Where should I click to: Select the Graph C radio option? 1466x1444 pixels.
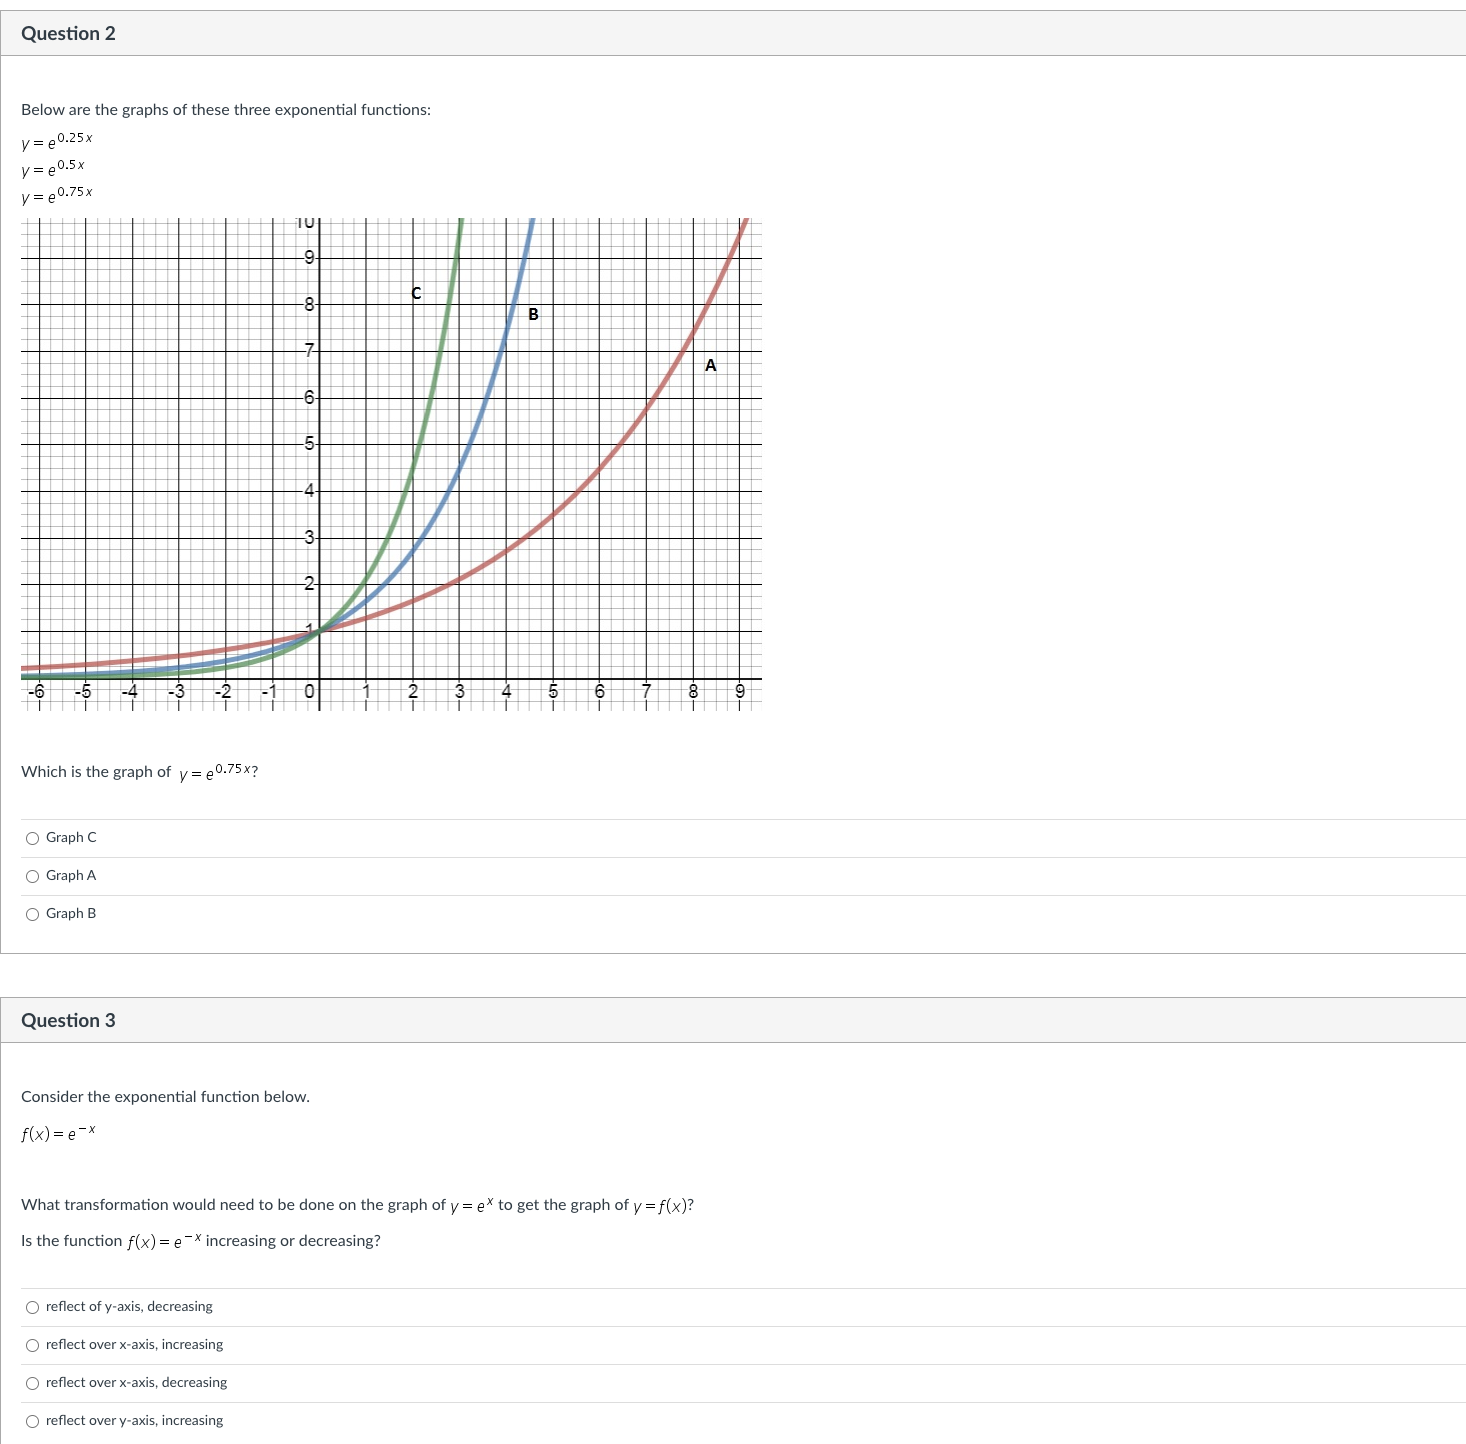pyautogui.click(x=33, y=838)
